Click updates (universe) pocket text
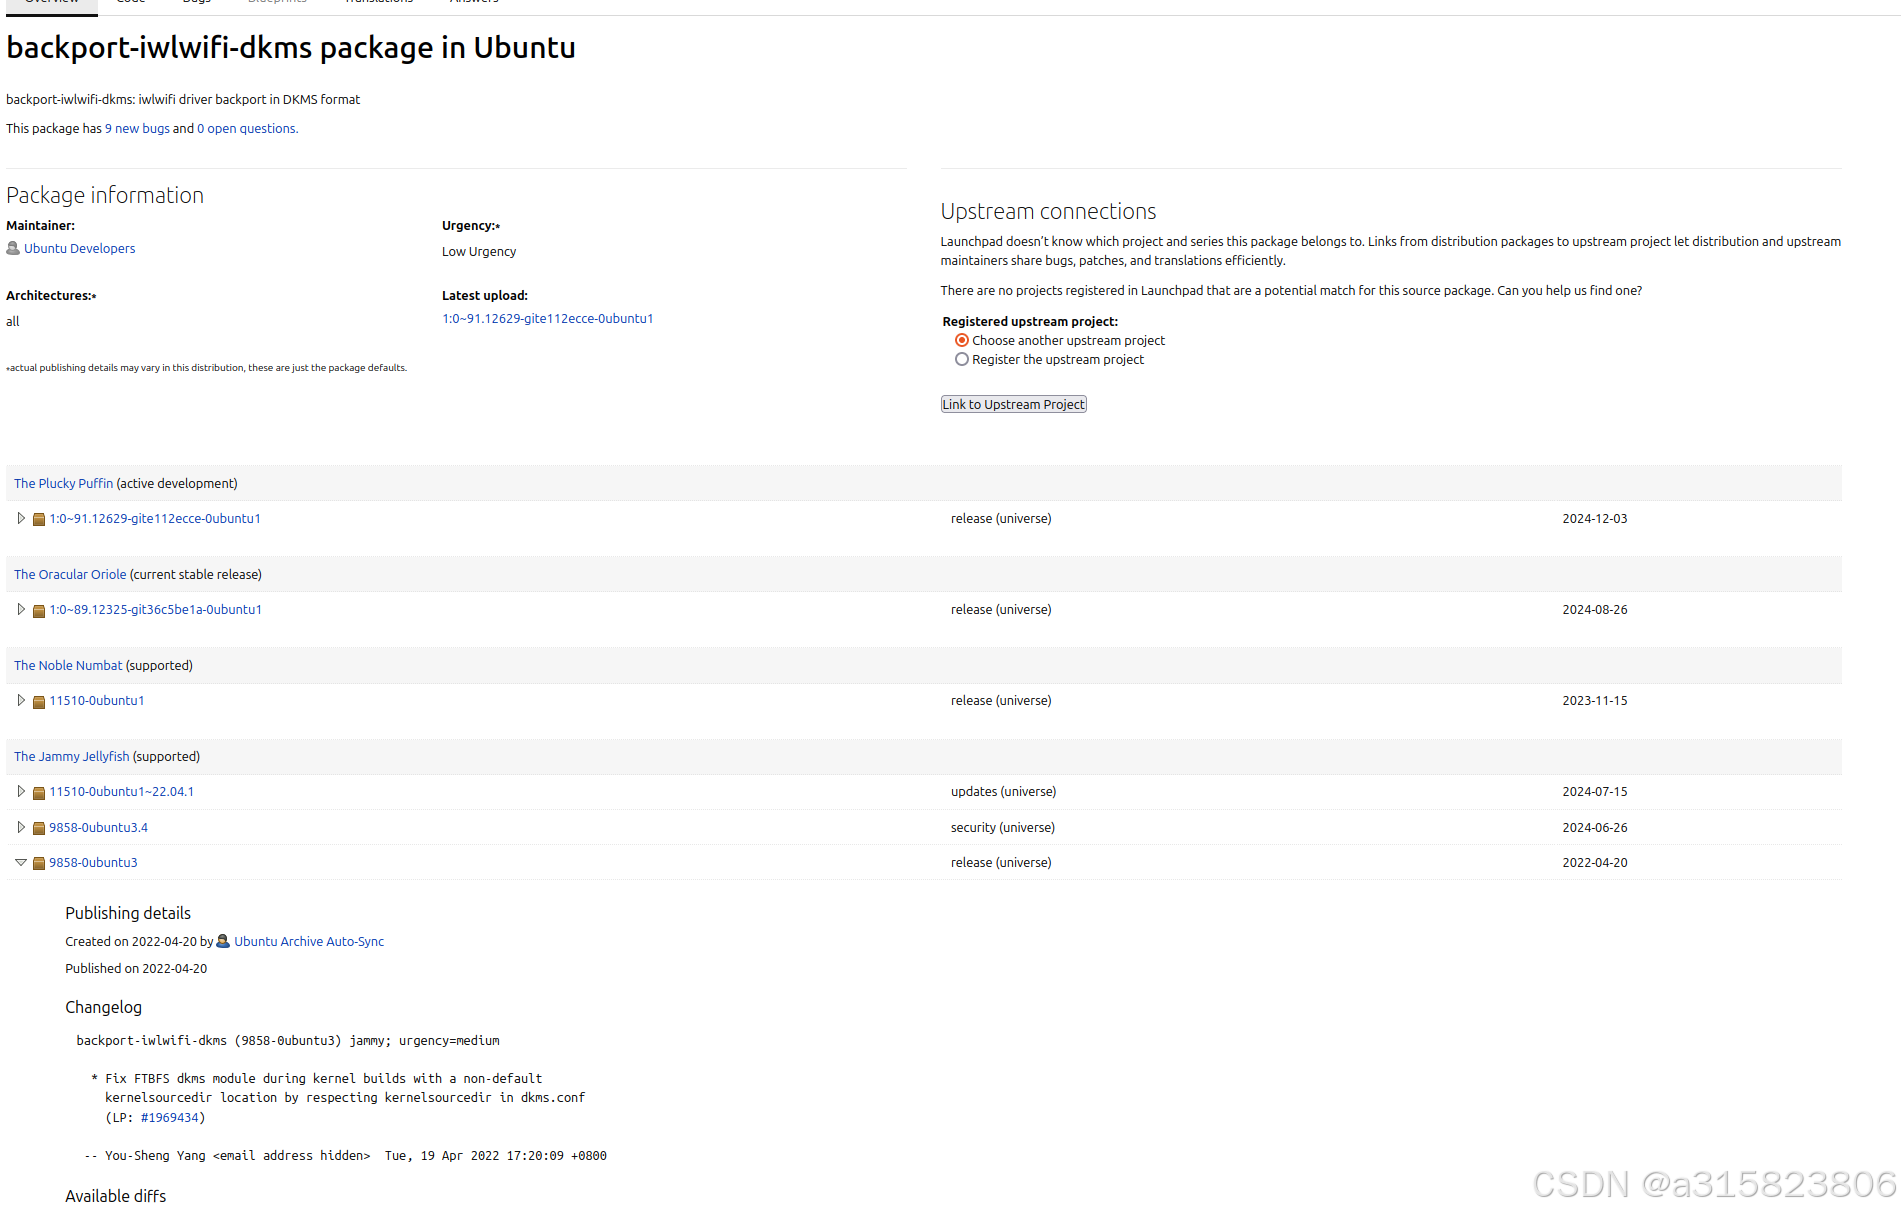Screen dimensions: 1901x1216 coord(1003,791)
